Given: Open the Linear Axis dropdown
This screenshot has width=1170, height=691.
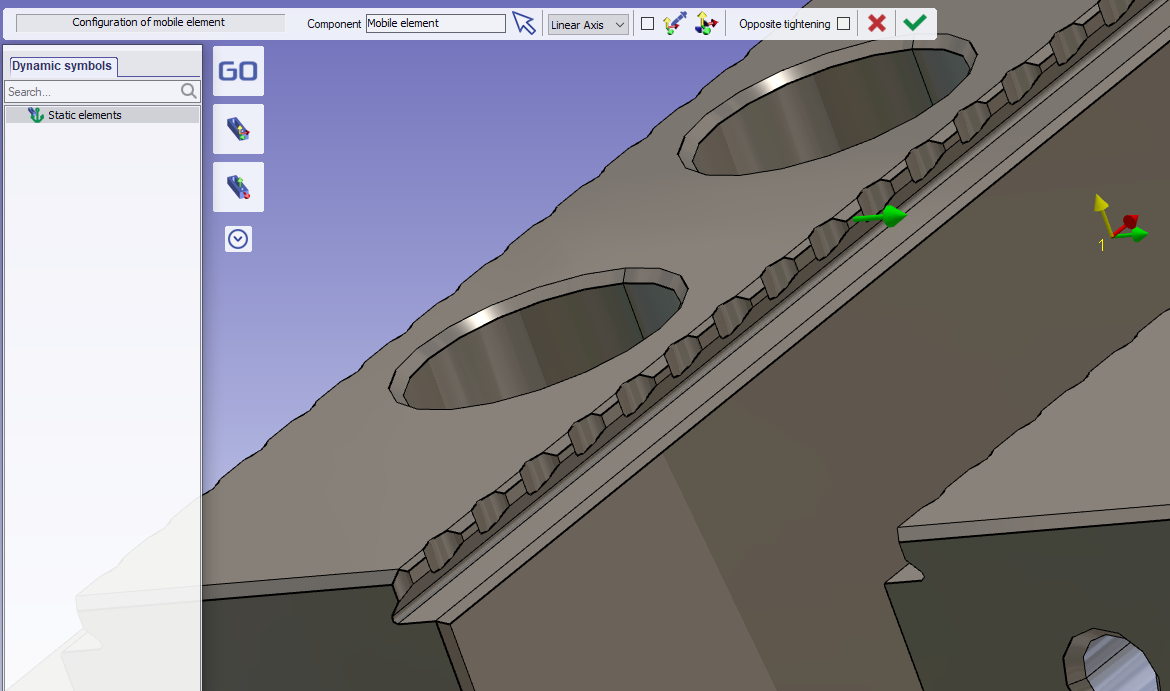Looking at the screenshot, I should point(588,24).
